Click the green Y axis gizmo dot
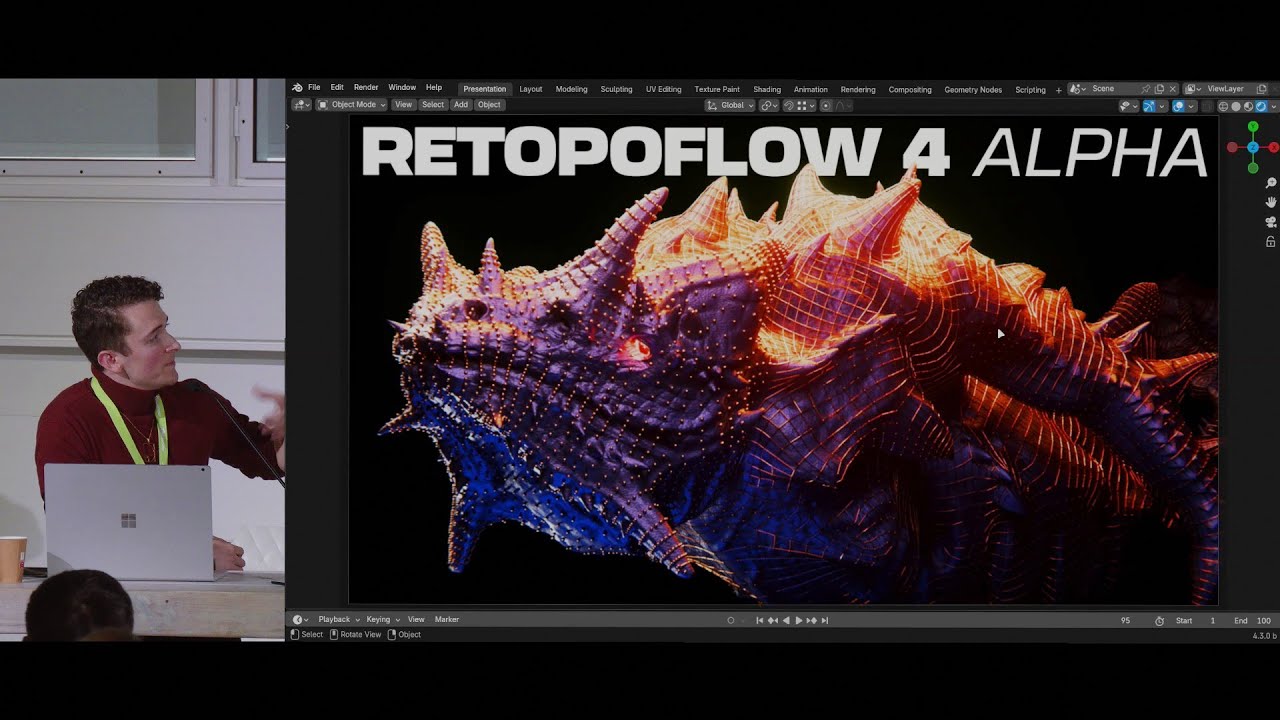 1253,127
